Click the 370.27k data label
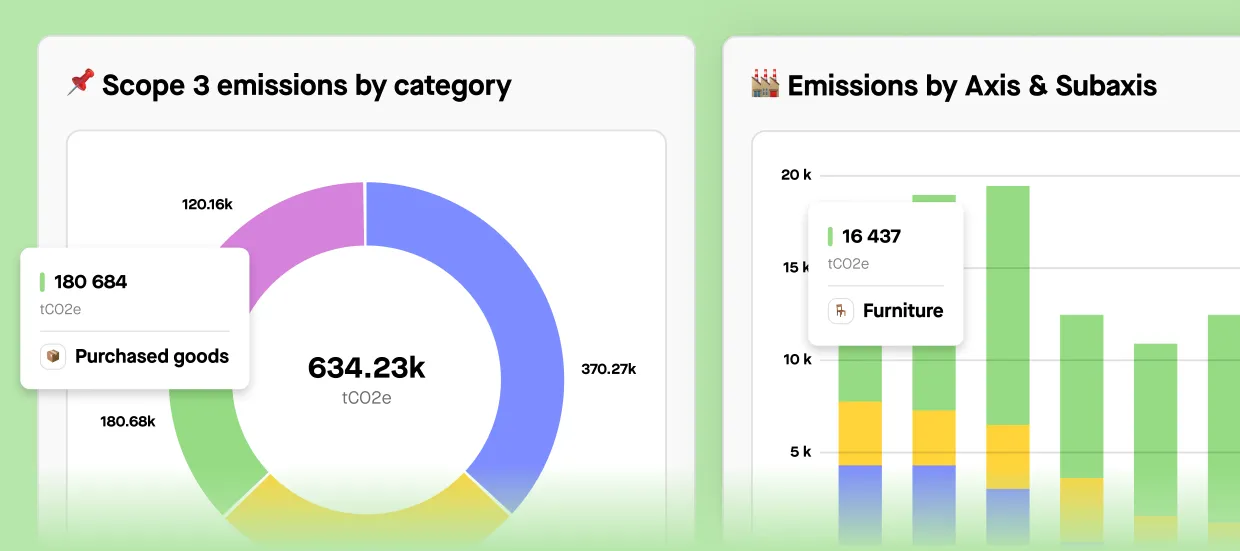The height and width of the screenshot is (551, 1240). coord(608,369)
